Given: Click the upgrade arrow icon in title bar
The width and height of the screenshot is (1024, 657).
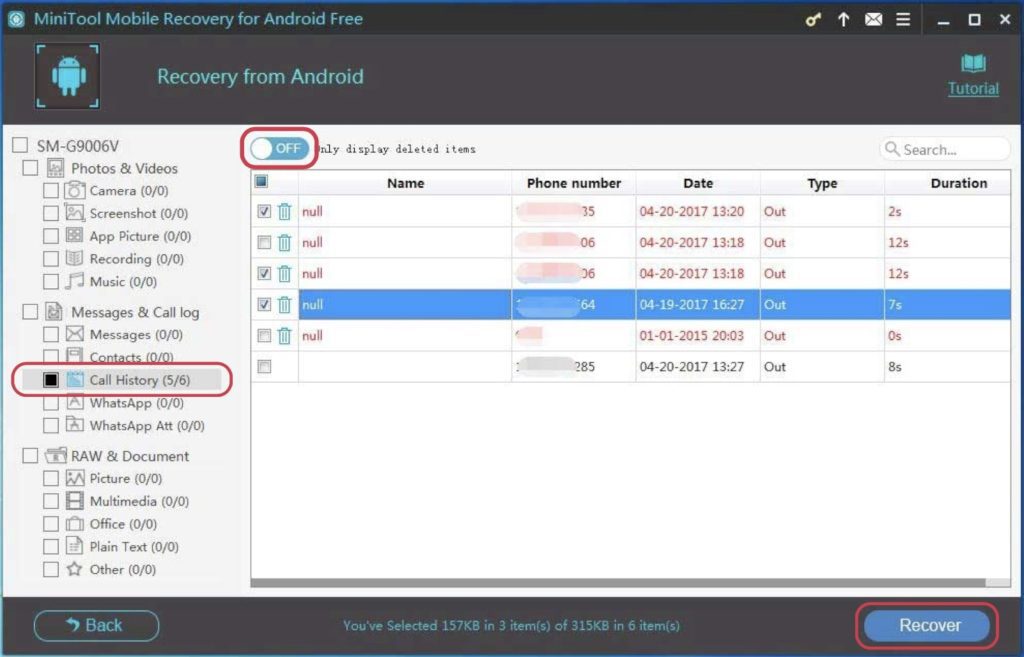Looking at the screenshot, I should (x=843, y=20).
